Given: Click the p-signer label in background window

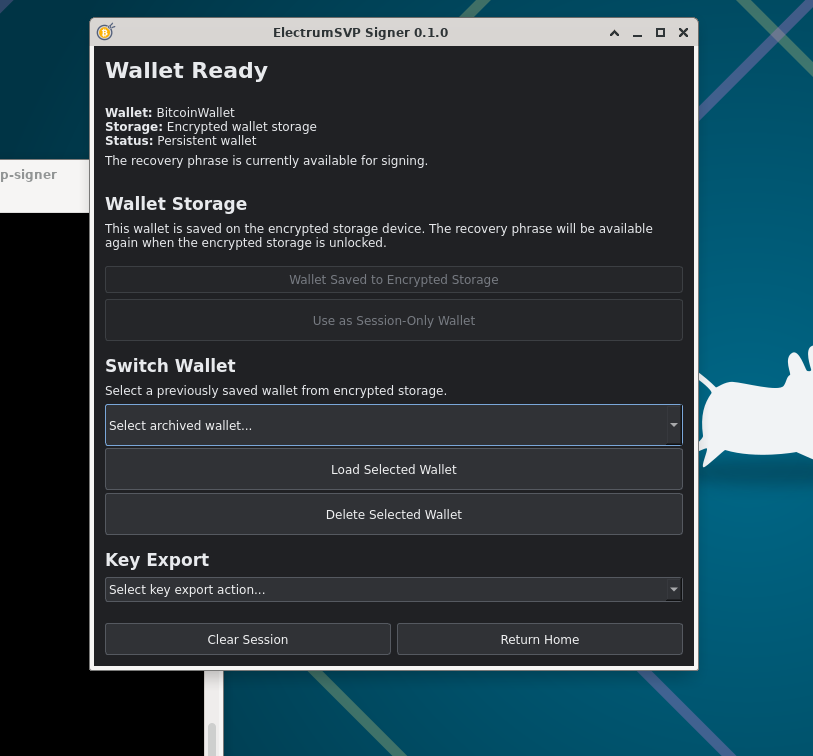Looking at the screenshot, I should pos(29,175).
